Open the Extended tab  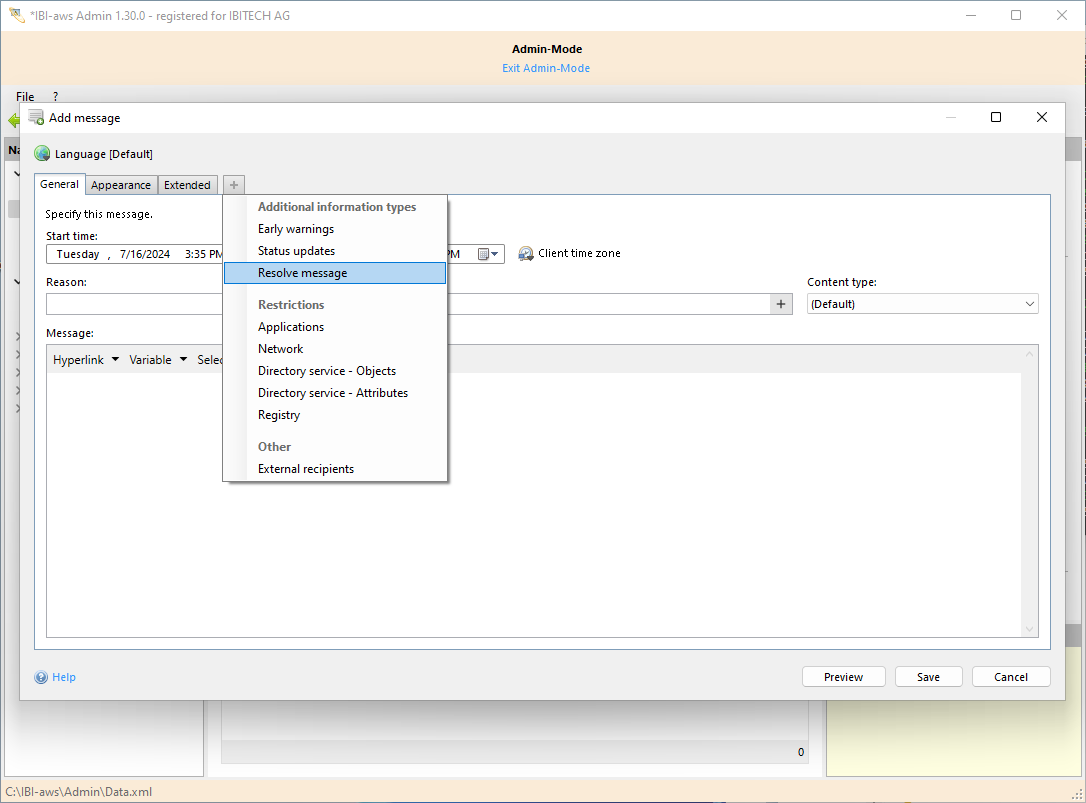click(187, 185)
